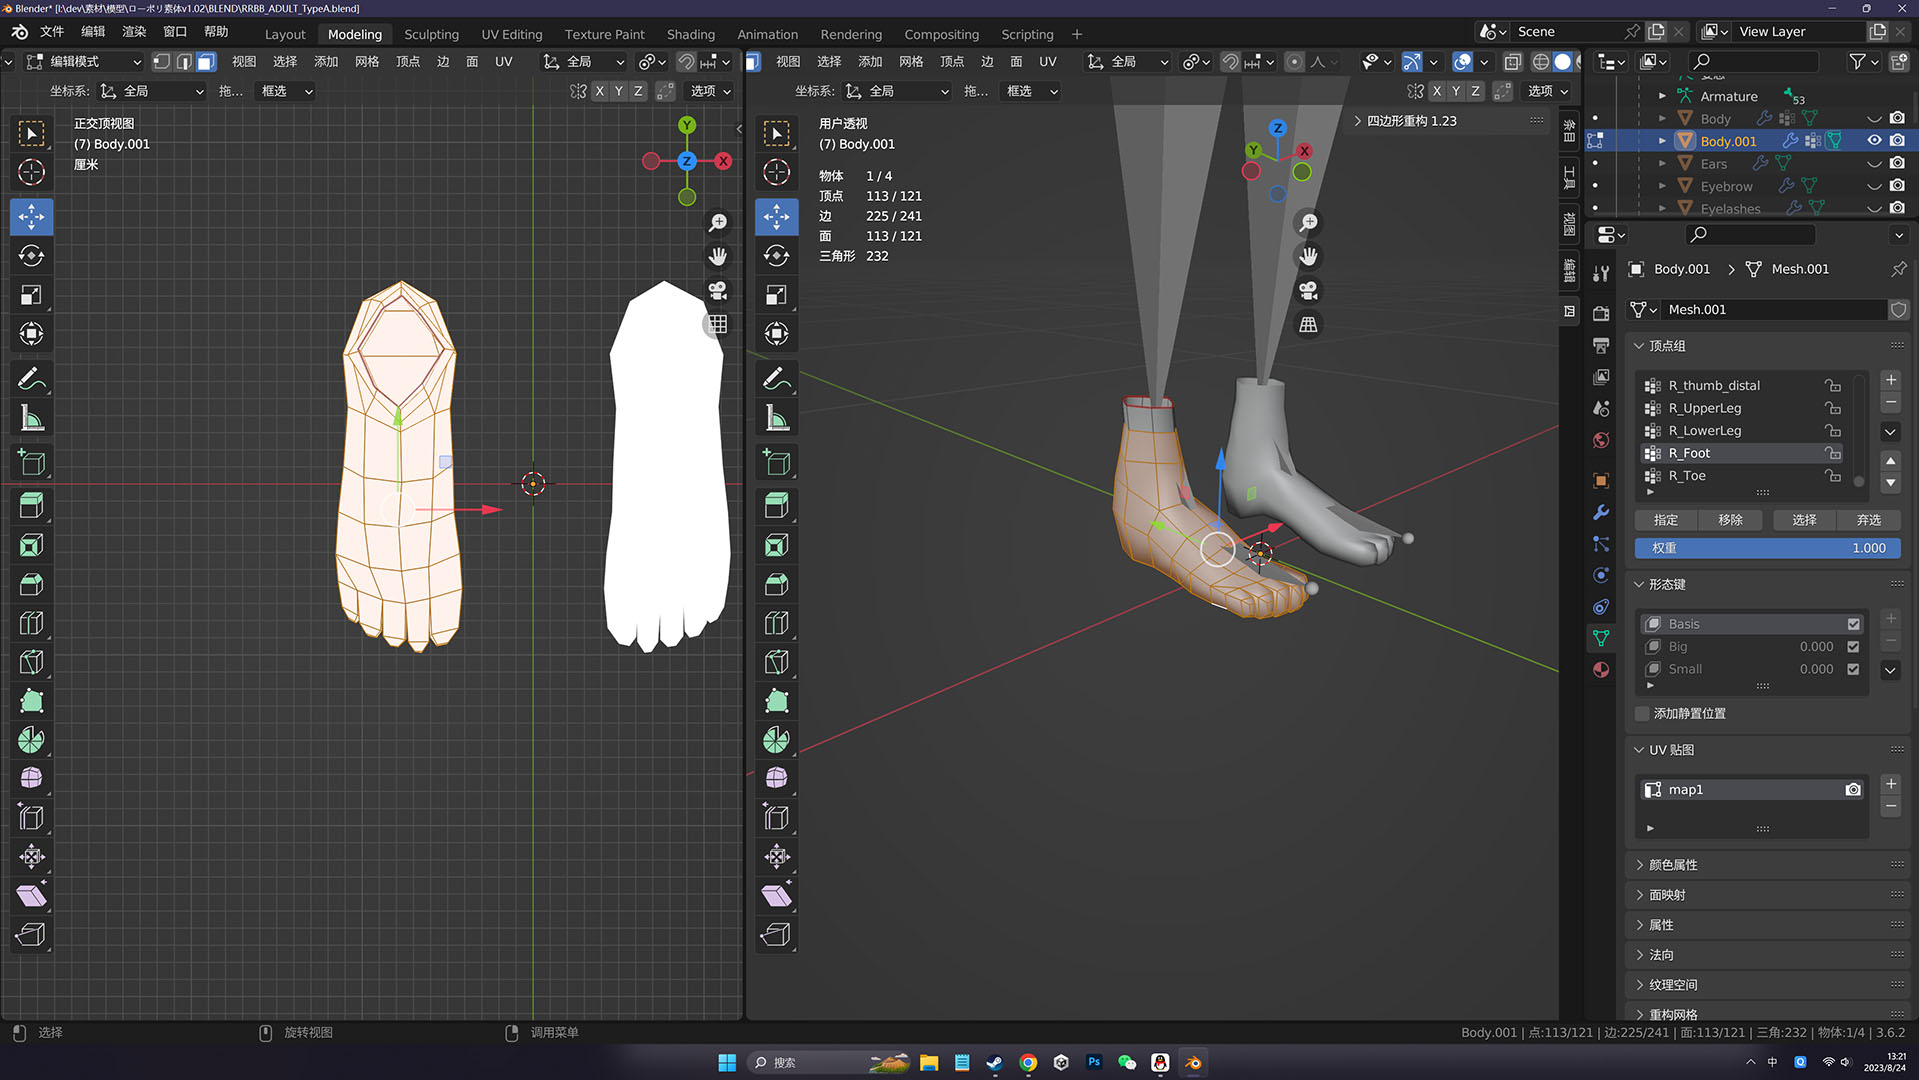Screen dimensions: 1919x1080
Task: Choose the Inset Faces tool in left viewport
Action: click(31, 545)
